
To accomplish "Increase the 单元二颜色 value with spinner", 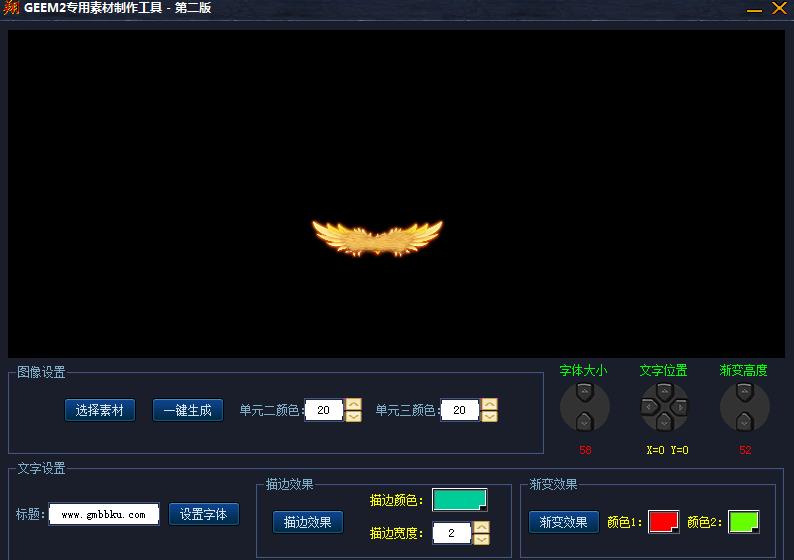I will pos(353,404).
